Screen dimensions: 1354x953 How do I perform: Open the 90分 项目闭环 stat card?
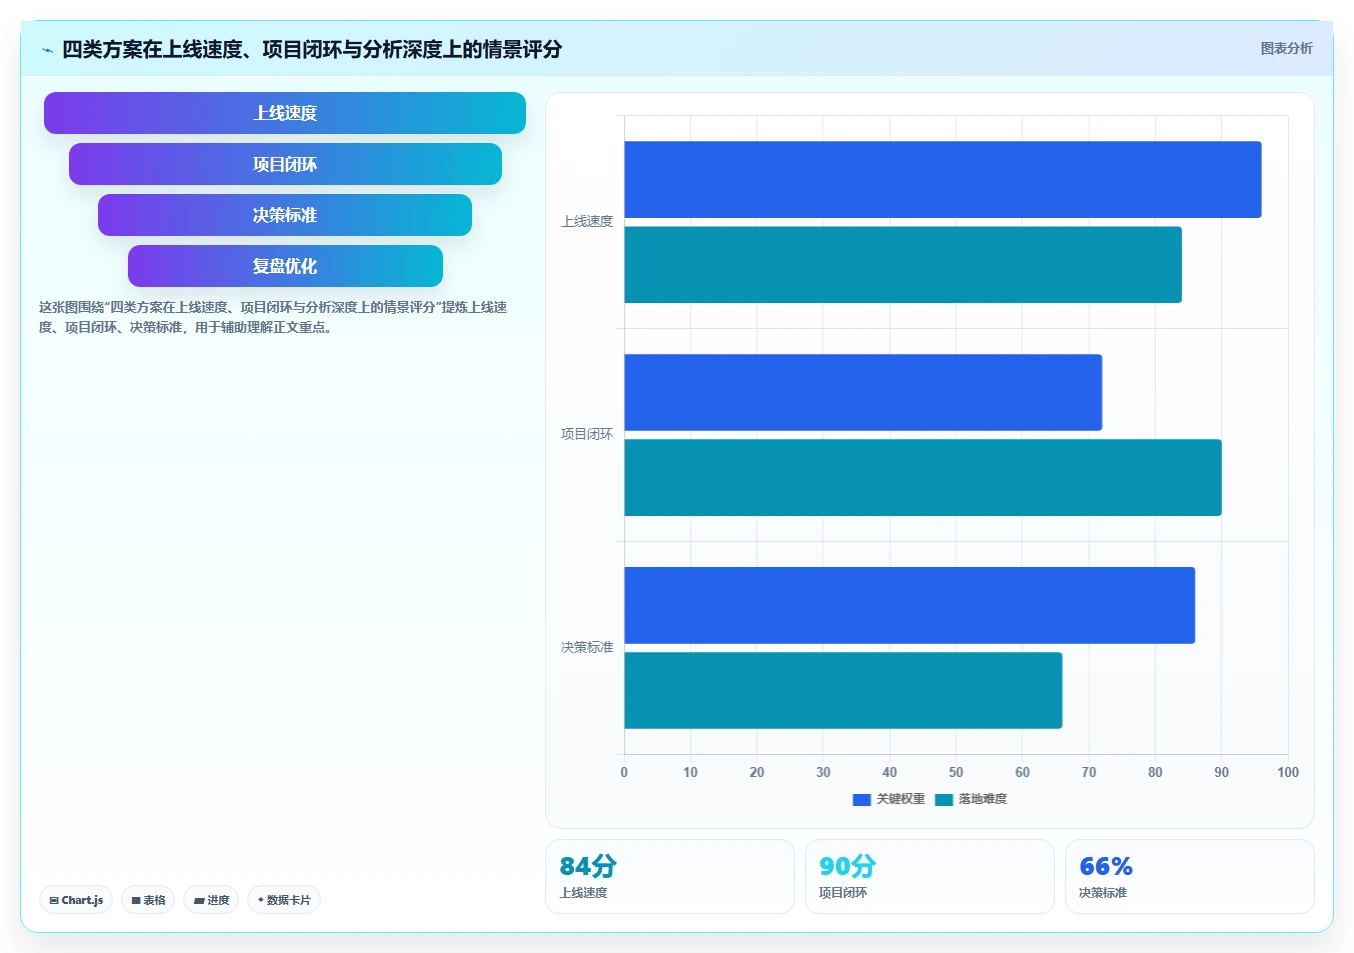pos(930,876)
